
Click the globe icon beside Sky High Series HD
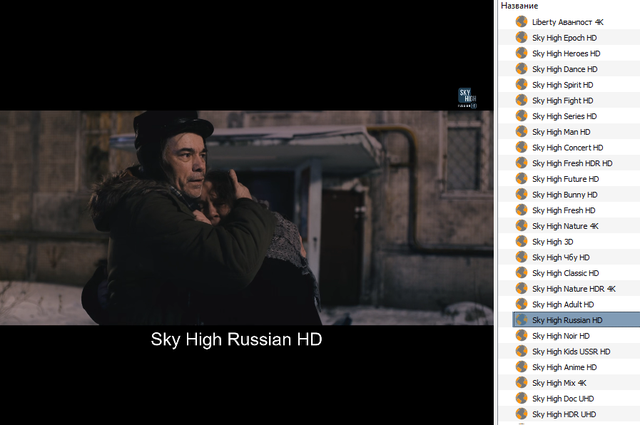[521, 116]
